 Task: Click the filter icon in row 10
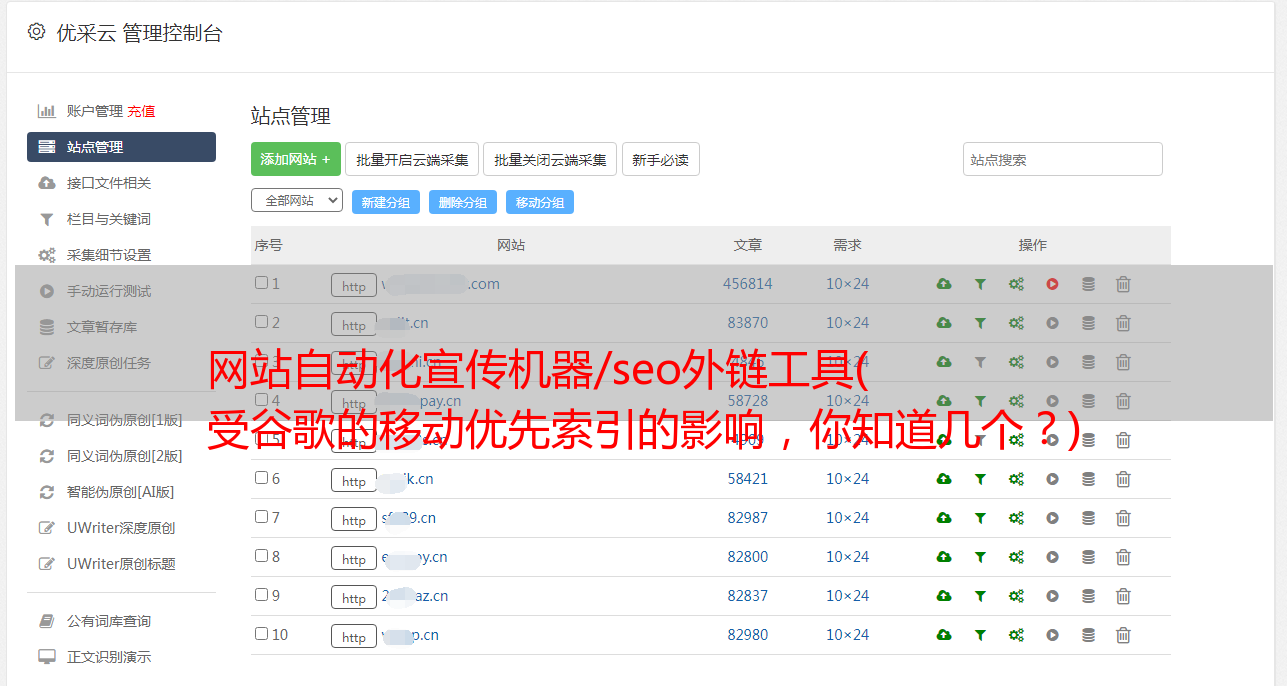pyautogui.click(x=980, y=635)
